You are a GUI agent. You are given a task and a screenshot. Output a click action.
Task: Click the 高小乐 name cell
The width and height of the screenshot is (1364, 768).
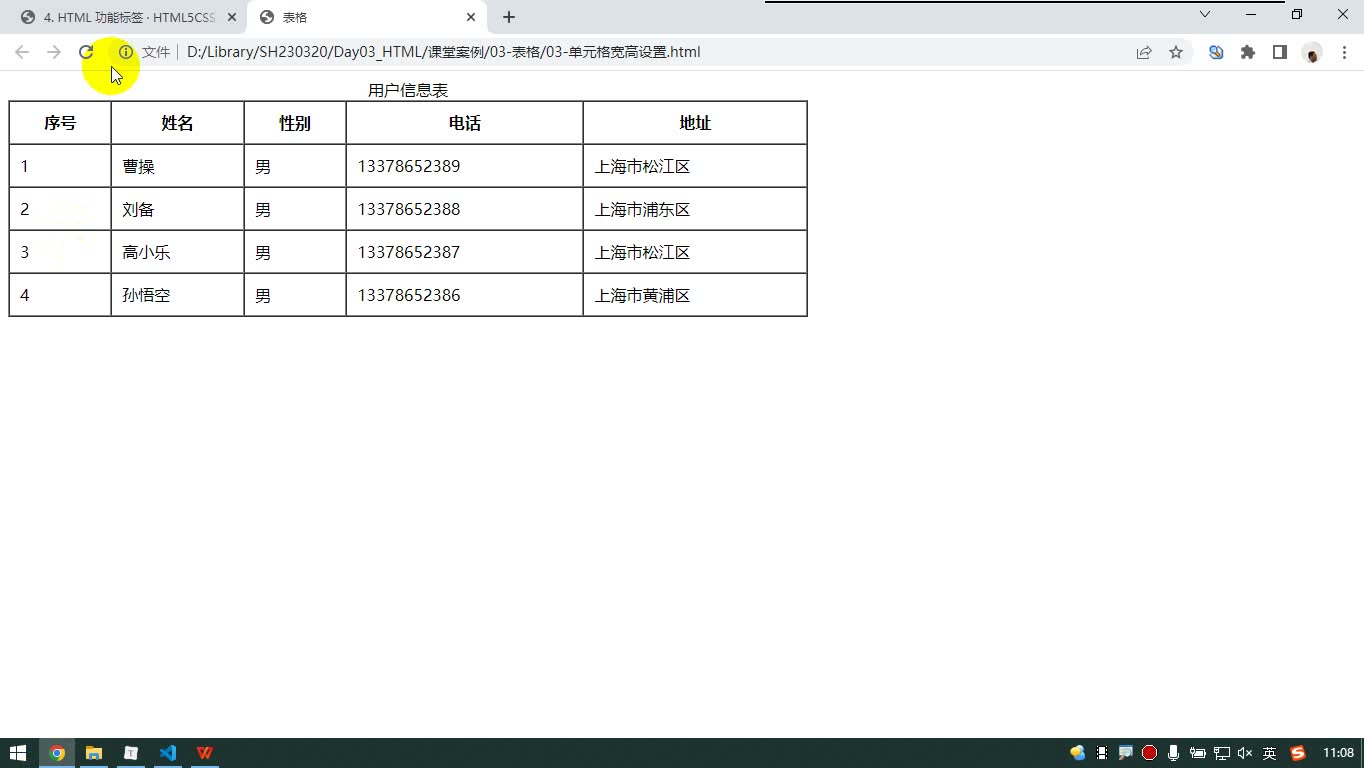point(177,252)
